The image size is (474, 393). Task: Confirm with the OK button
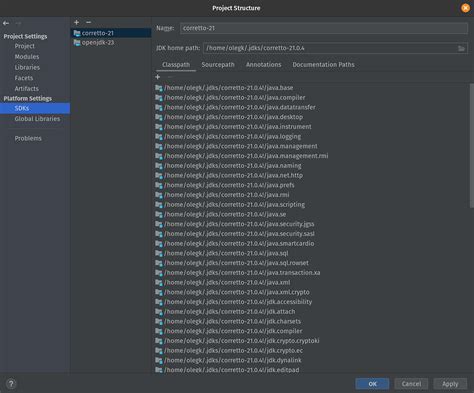[372, 384]
